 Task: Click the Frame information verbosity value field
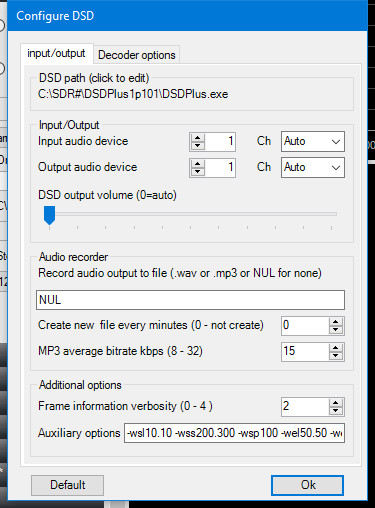[305, 407]
